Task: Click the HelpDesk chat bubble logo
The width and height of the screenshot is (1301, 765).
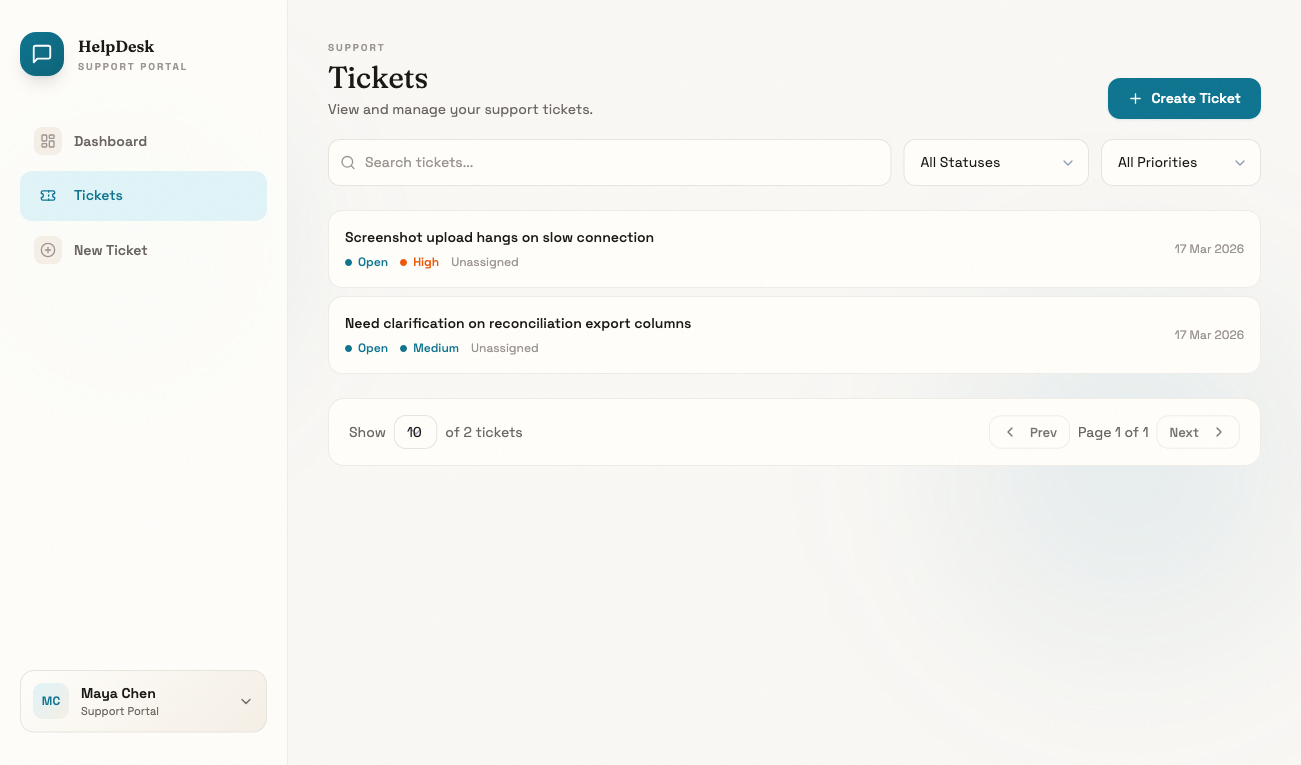Action: pyautogui.click(x=42, y=54)
